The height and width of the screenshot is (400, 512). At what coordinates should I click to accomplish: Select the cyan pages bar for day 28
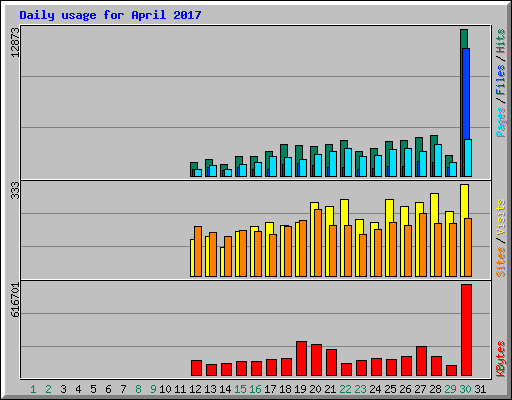click(438, 160)
